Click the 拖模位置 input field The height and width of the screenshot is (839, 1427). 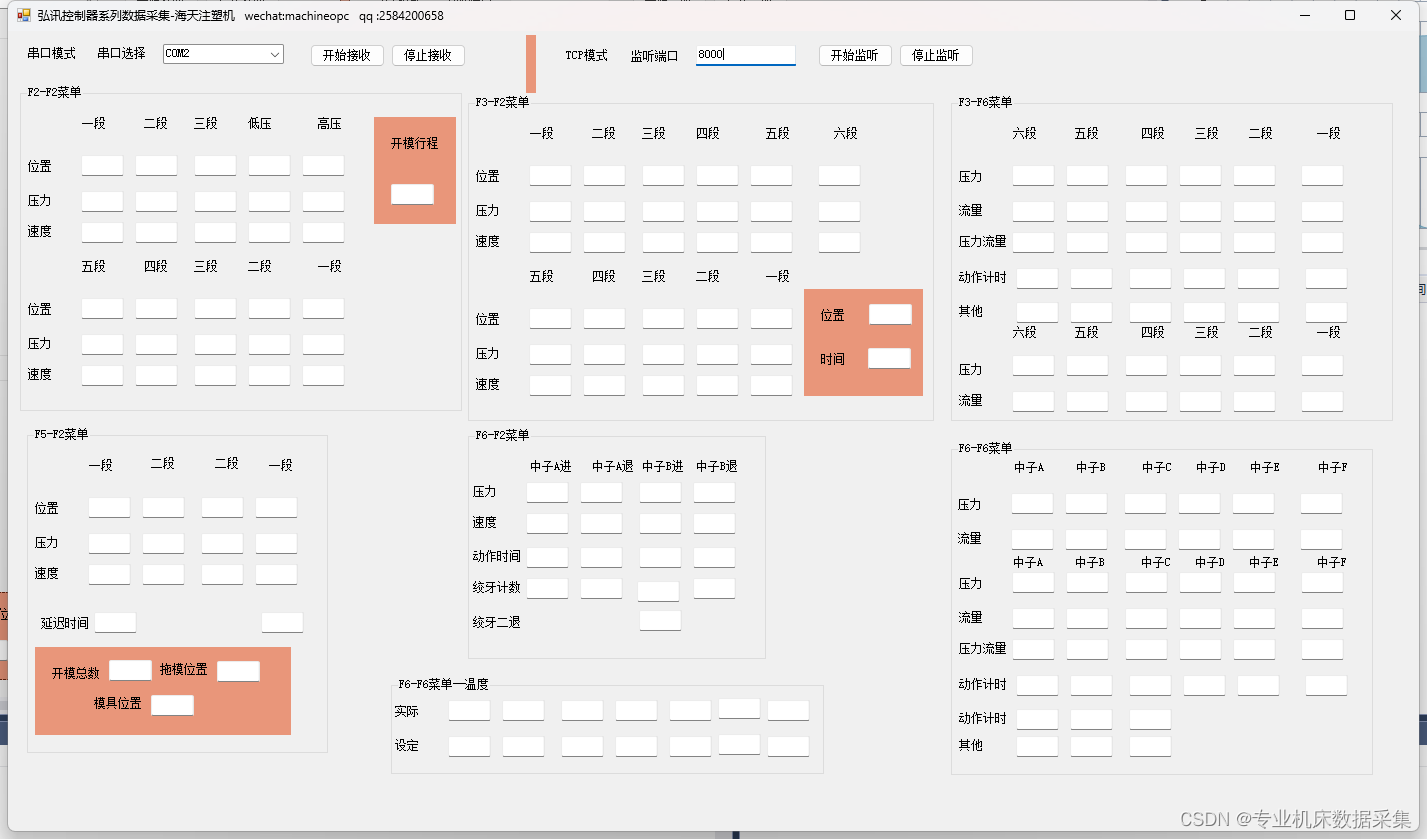tap(238, 671)
